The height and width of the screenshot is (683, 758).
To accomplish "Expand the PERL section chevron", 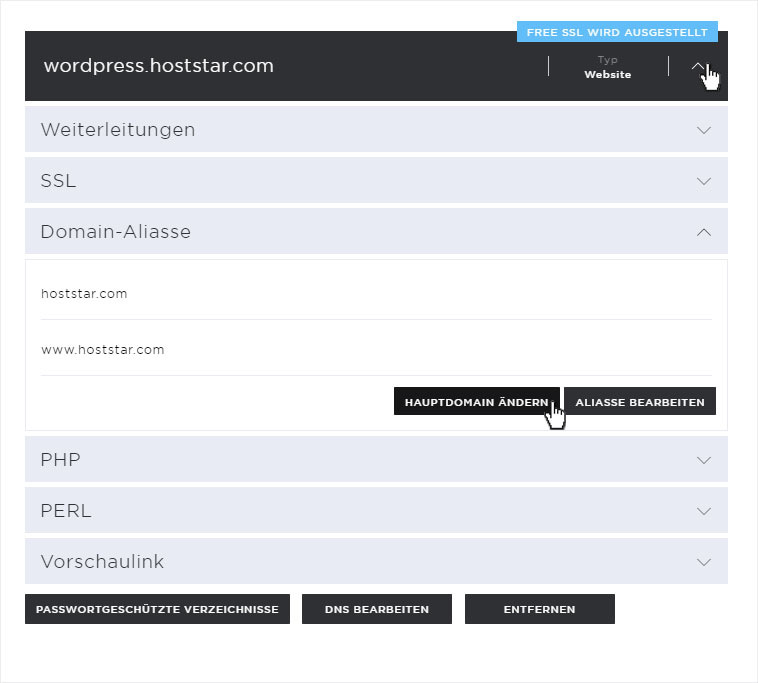I will [704, 511].
